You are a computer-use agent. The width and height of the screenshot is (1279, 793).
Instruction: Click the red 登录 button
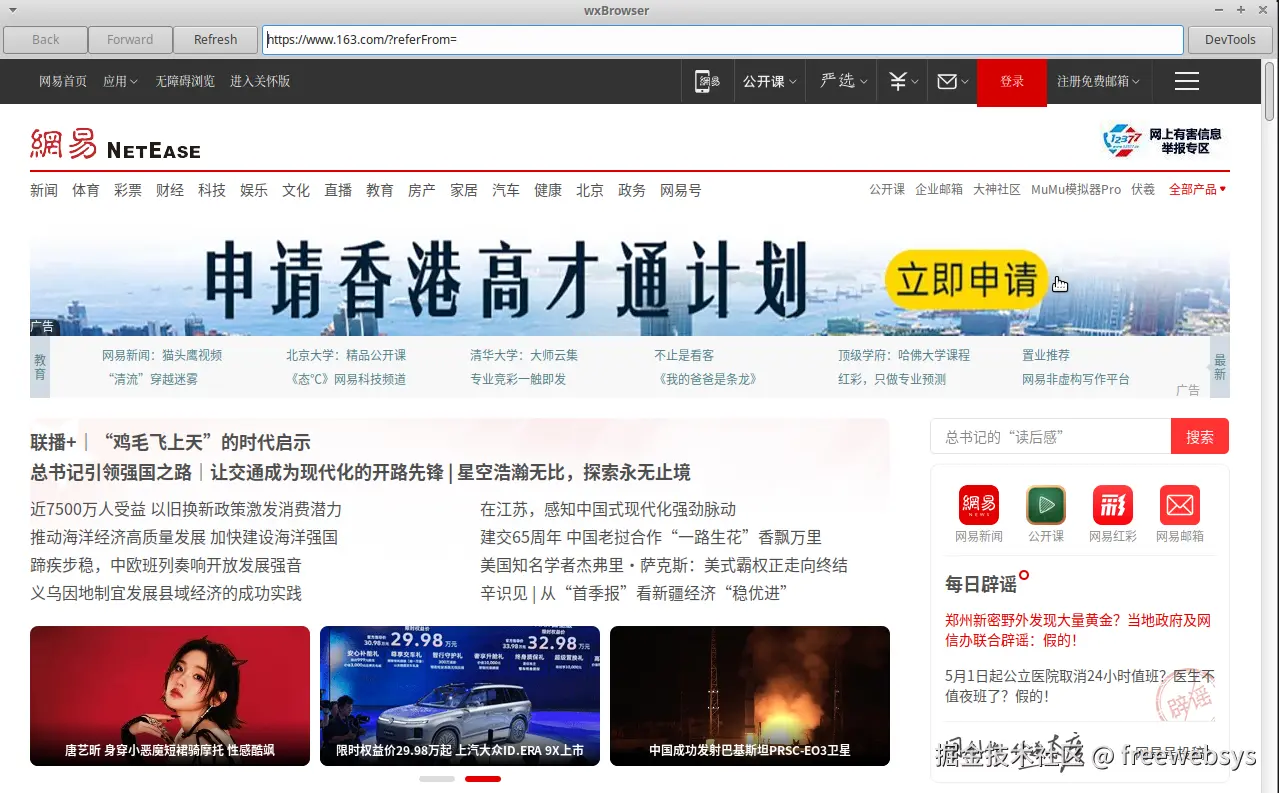coord(1012,82)
